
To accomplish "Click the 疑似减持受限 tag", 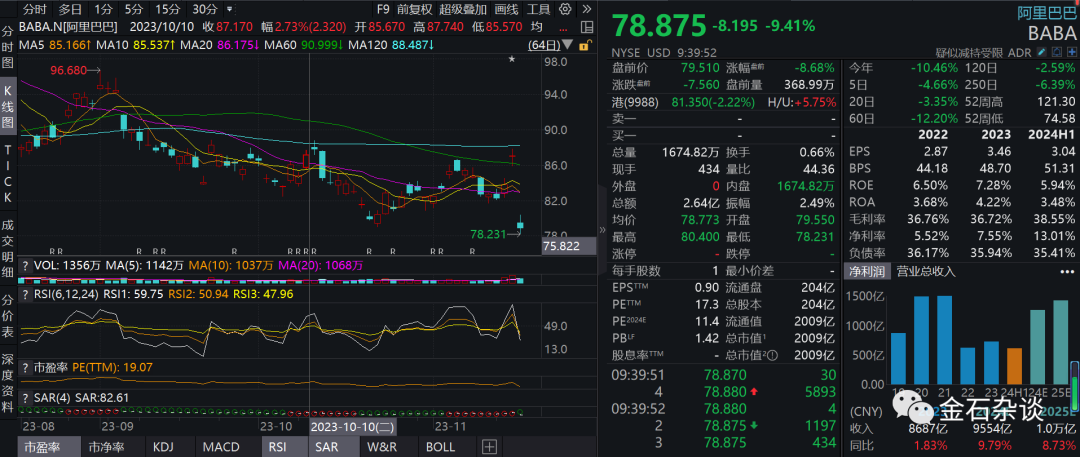I will click(x=969, y=52).
